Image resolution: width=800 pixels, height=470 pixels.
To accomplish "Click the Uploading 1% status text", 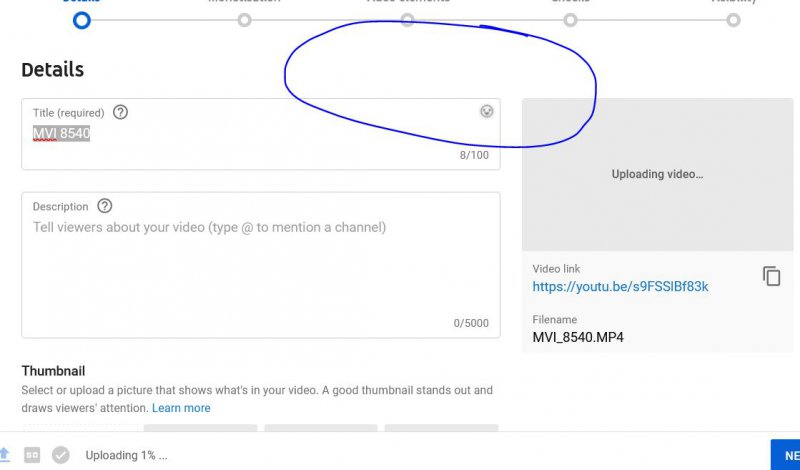I will pos(126,455).
